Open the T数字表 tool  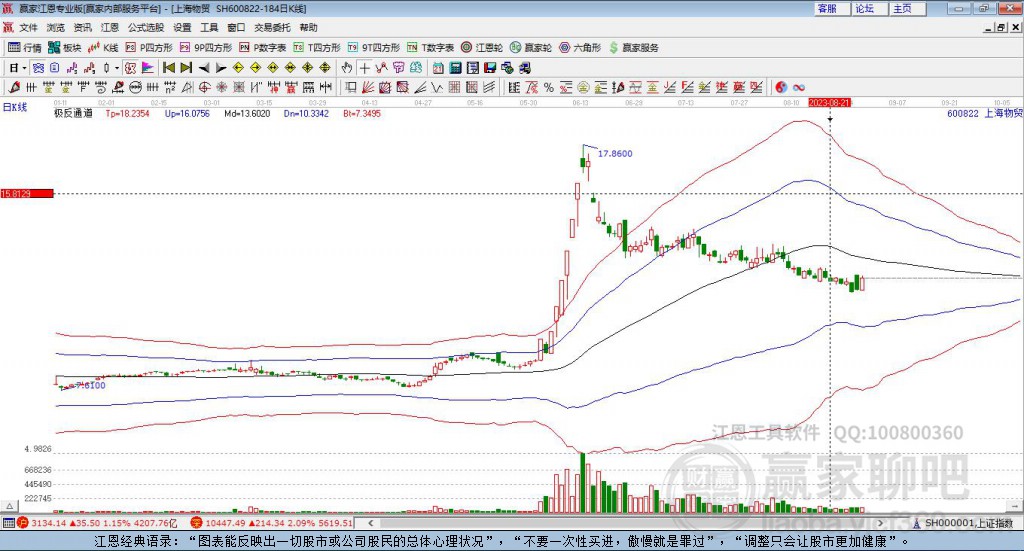coord(430,48)
